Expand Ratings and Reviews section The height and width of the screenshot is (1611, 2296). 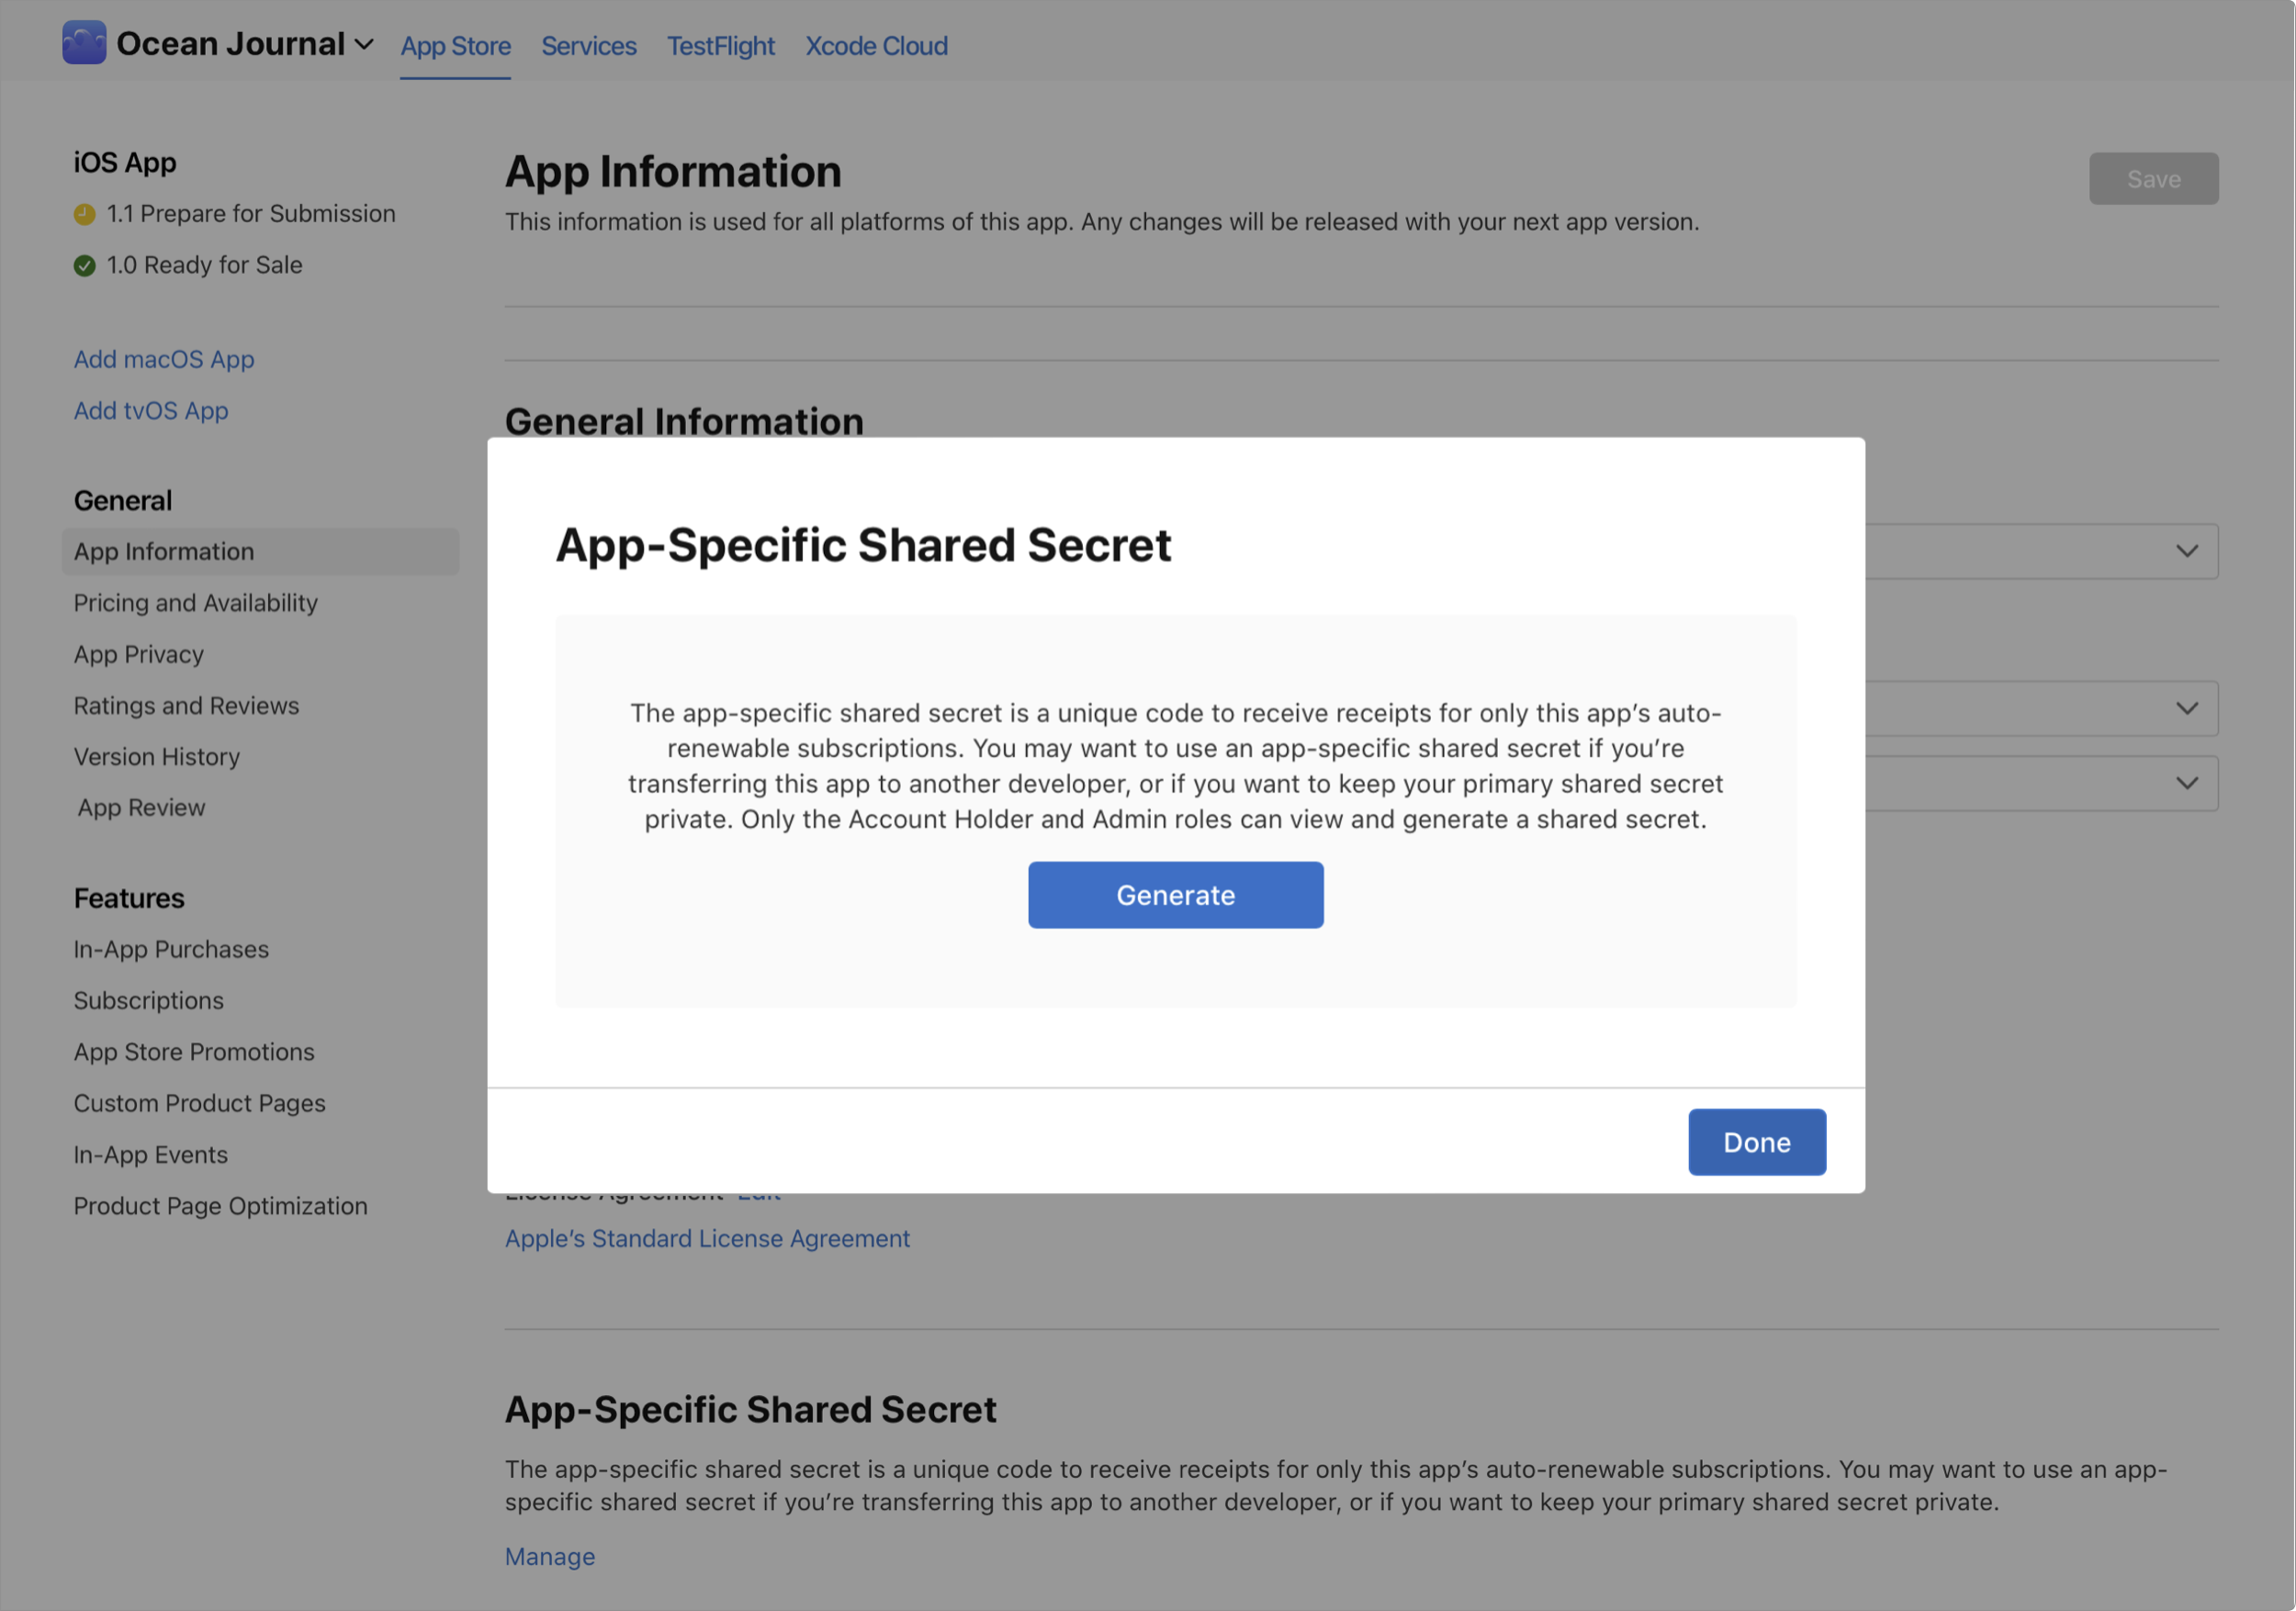click(185, 705)
